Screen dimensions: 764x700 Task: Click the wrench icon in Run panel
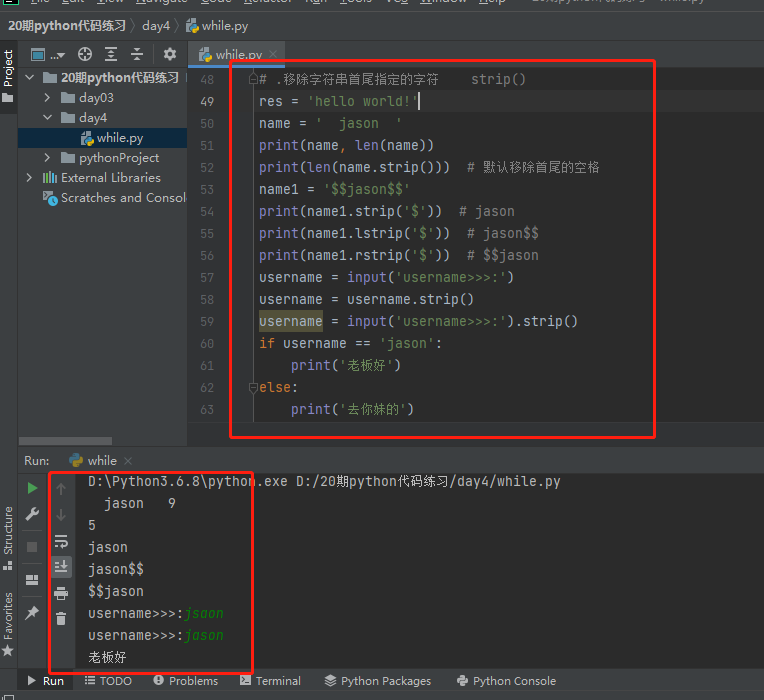point(32,514)
